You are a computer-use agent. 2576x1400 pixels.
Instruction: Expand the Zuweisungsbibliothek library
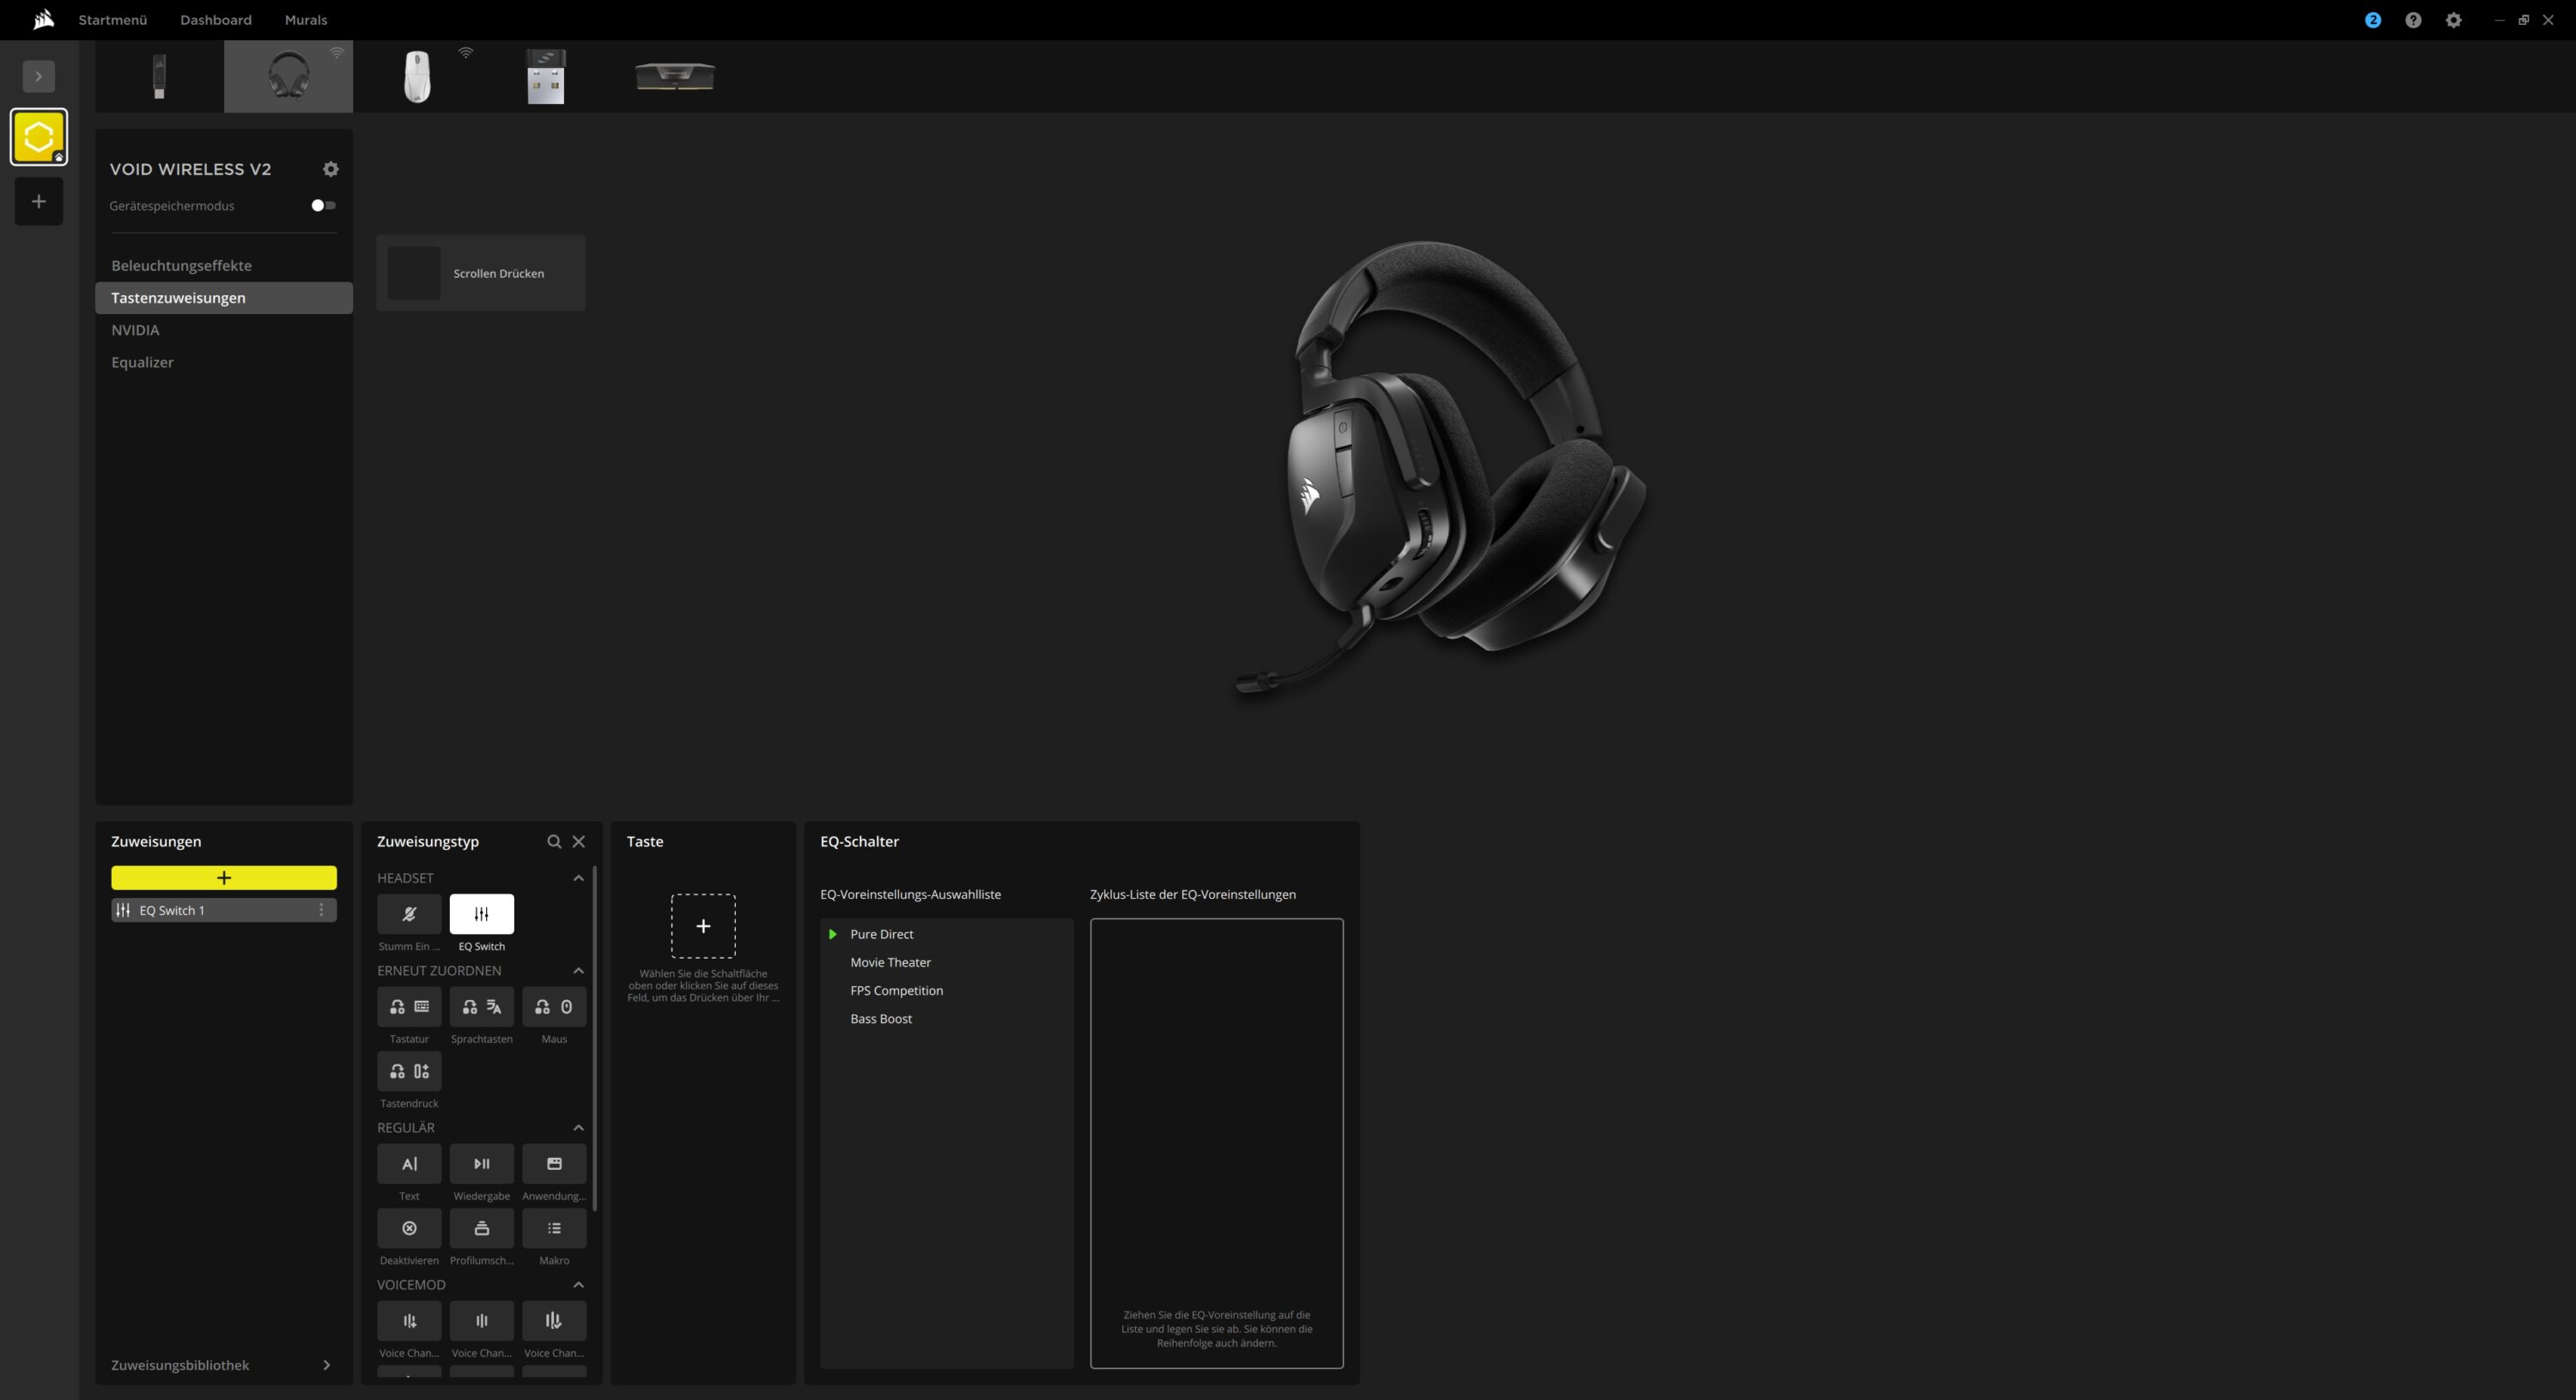(326, 1365)
